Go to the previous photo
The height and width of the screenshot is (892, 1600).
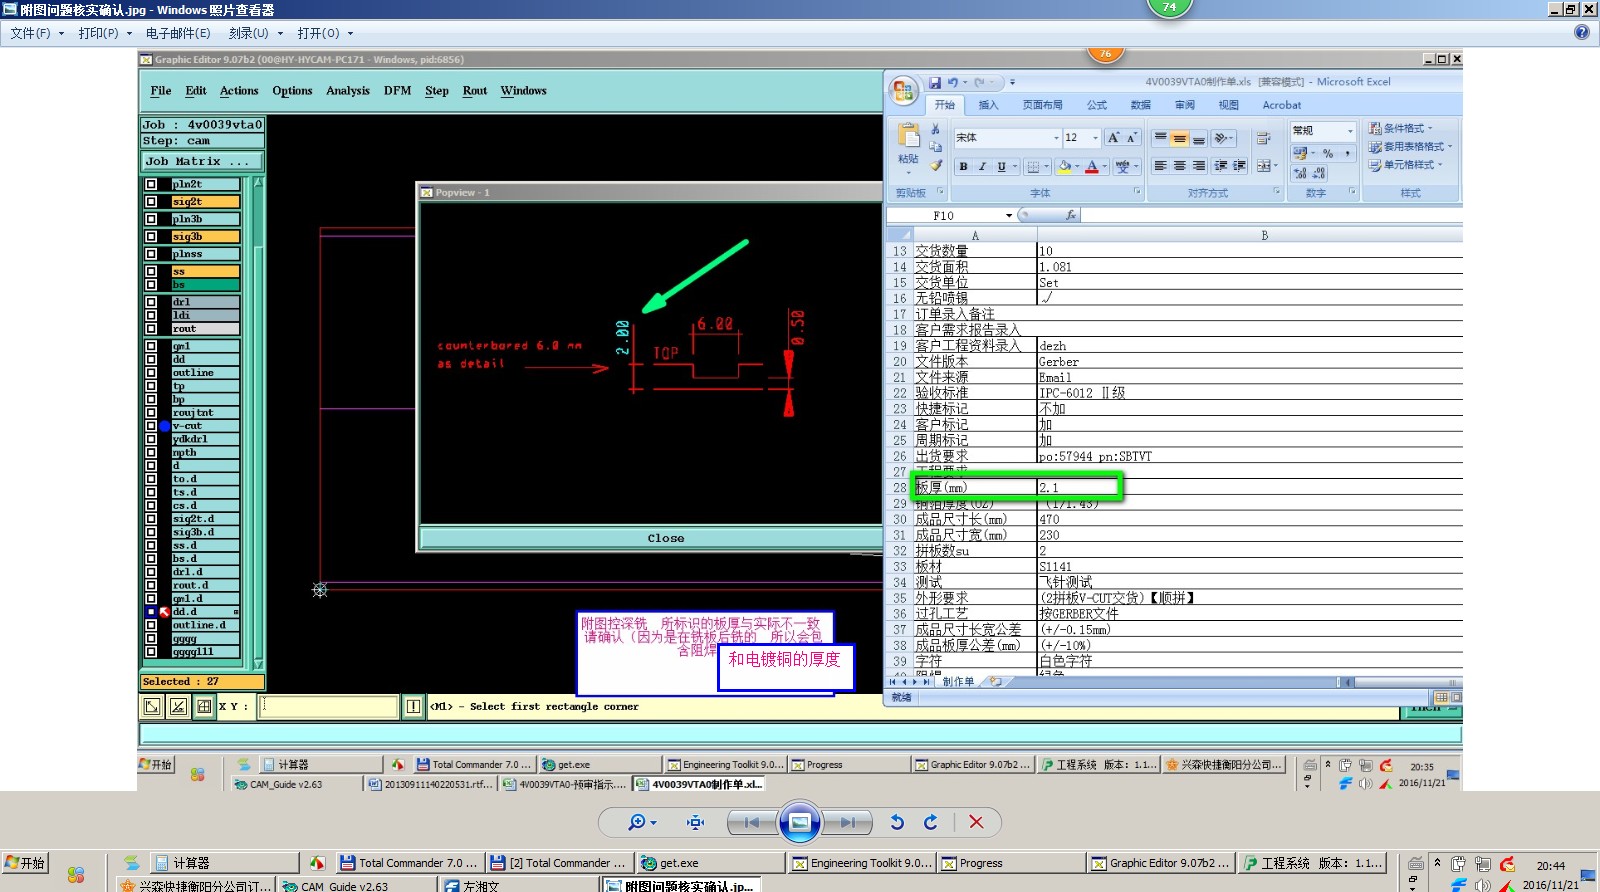coord(751,822)
